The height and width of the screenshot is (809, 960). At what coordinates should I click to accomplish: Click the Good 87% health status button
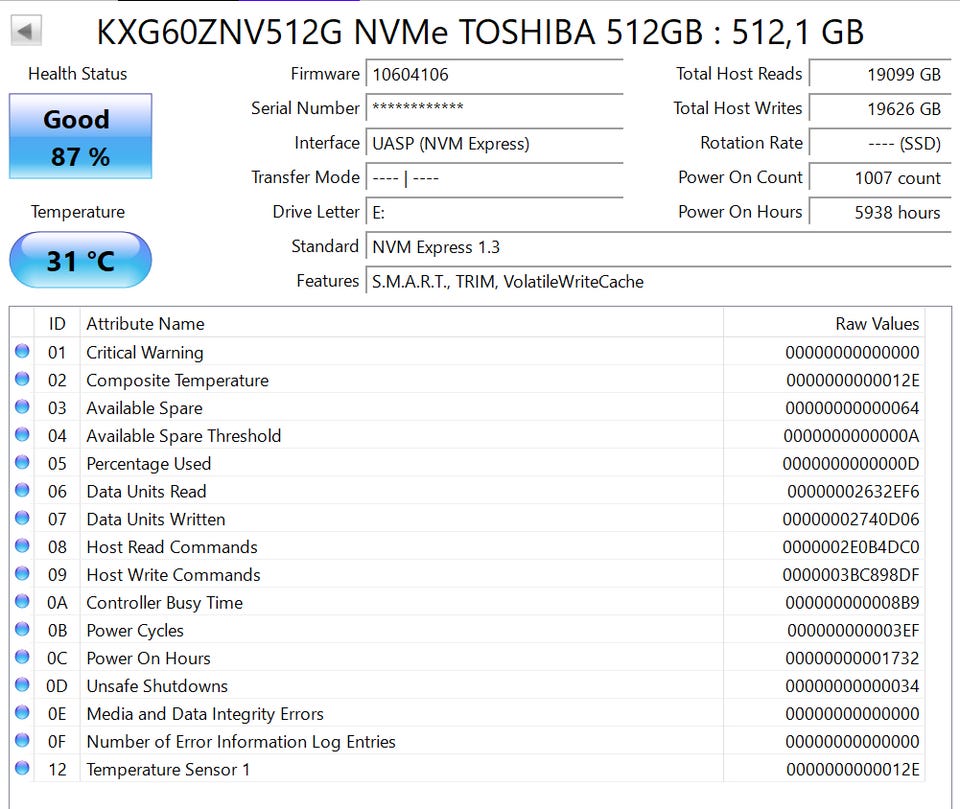tap(80, 137)
